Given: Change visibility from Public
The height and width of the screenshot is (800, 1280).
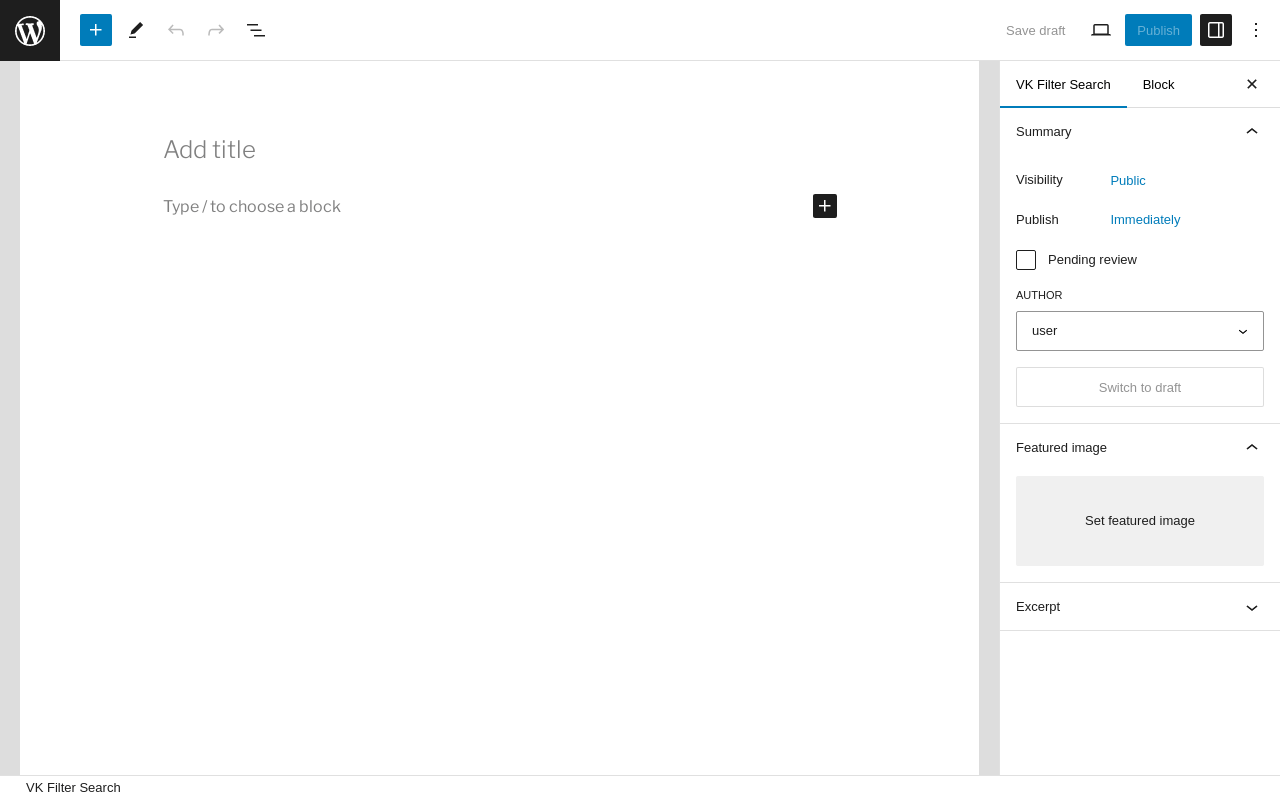Looking at the screenshot, I should tap(1128, 180).
